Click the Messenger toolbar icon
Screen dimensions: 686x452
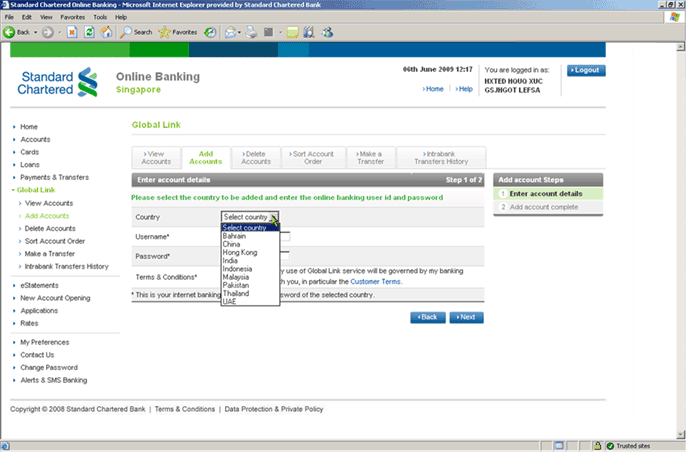click(x=327, y=32)
